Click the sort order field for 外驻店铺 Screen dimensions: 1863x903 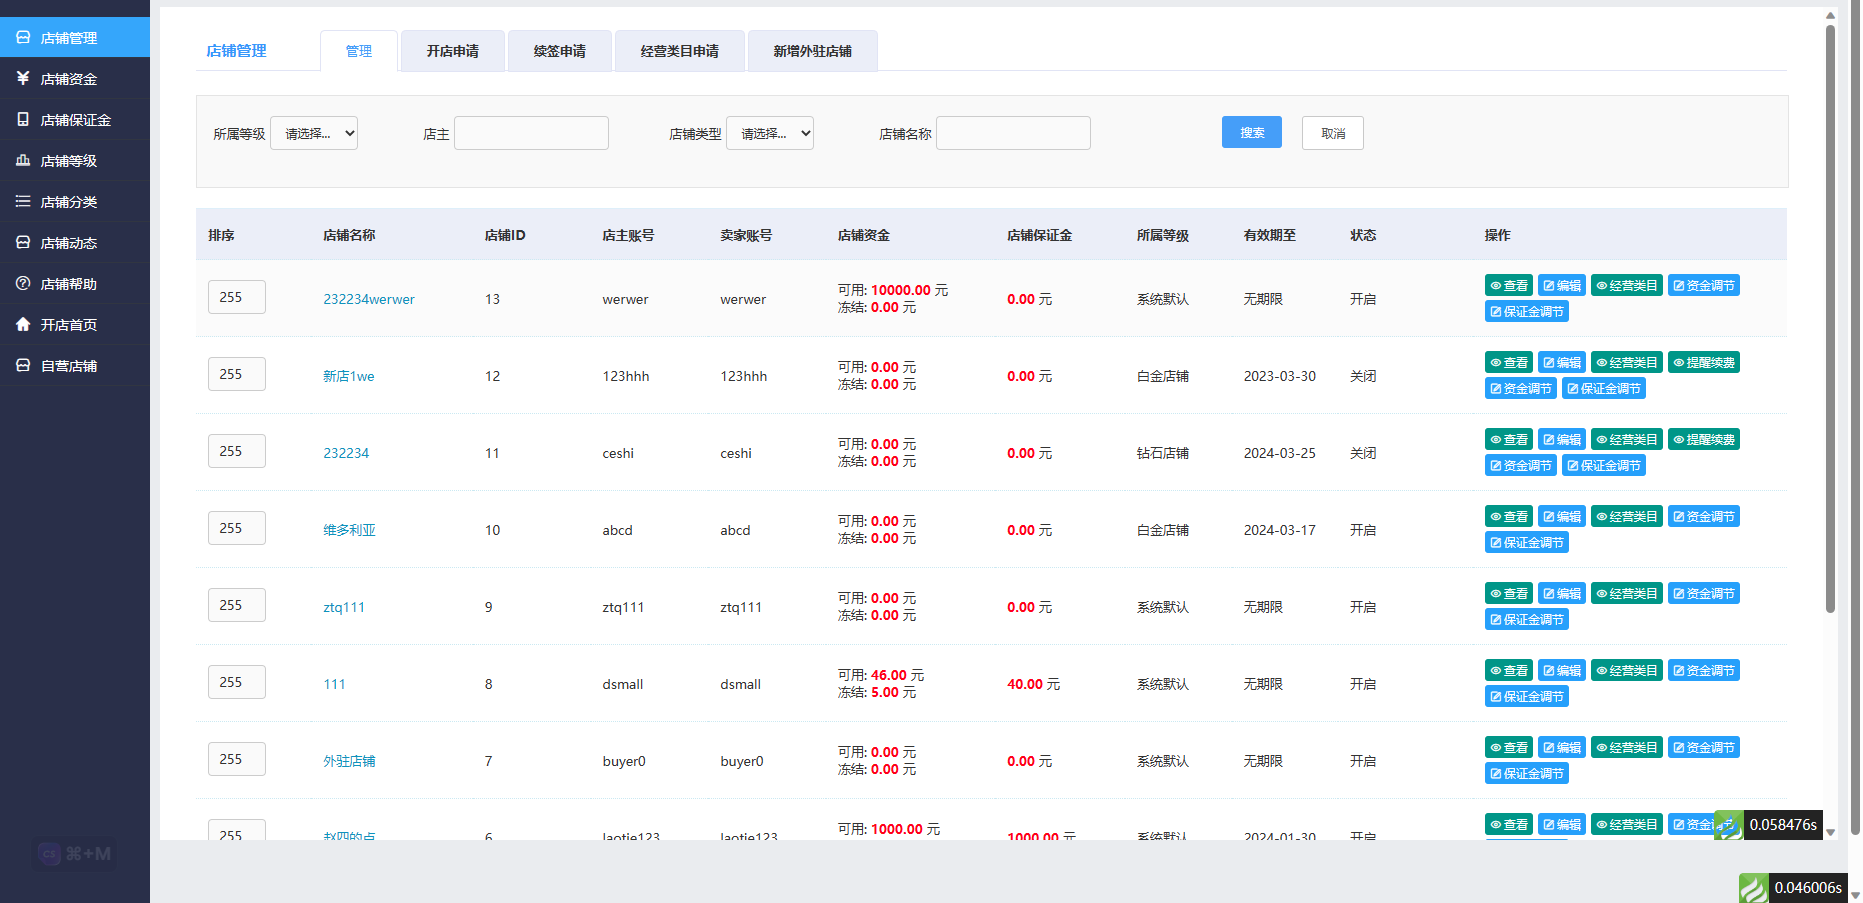(237, 759)
